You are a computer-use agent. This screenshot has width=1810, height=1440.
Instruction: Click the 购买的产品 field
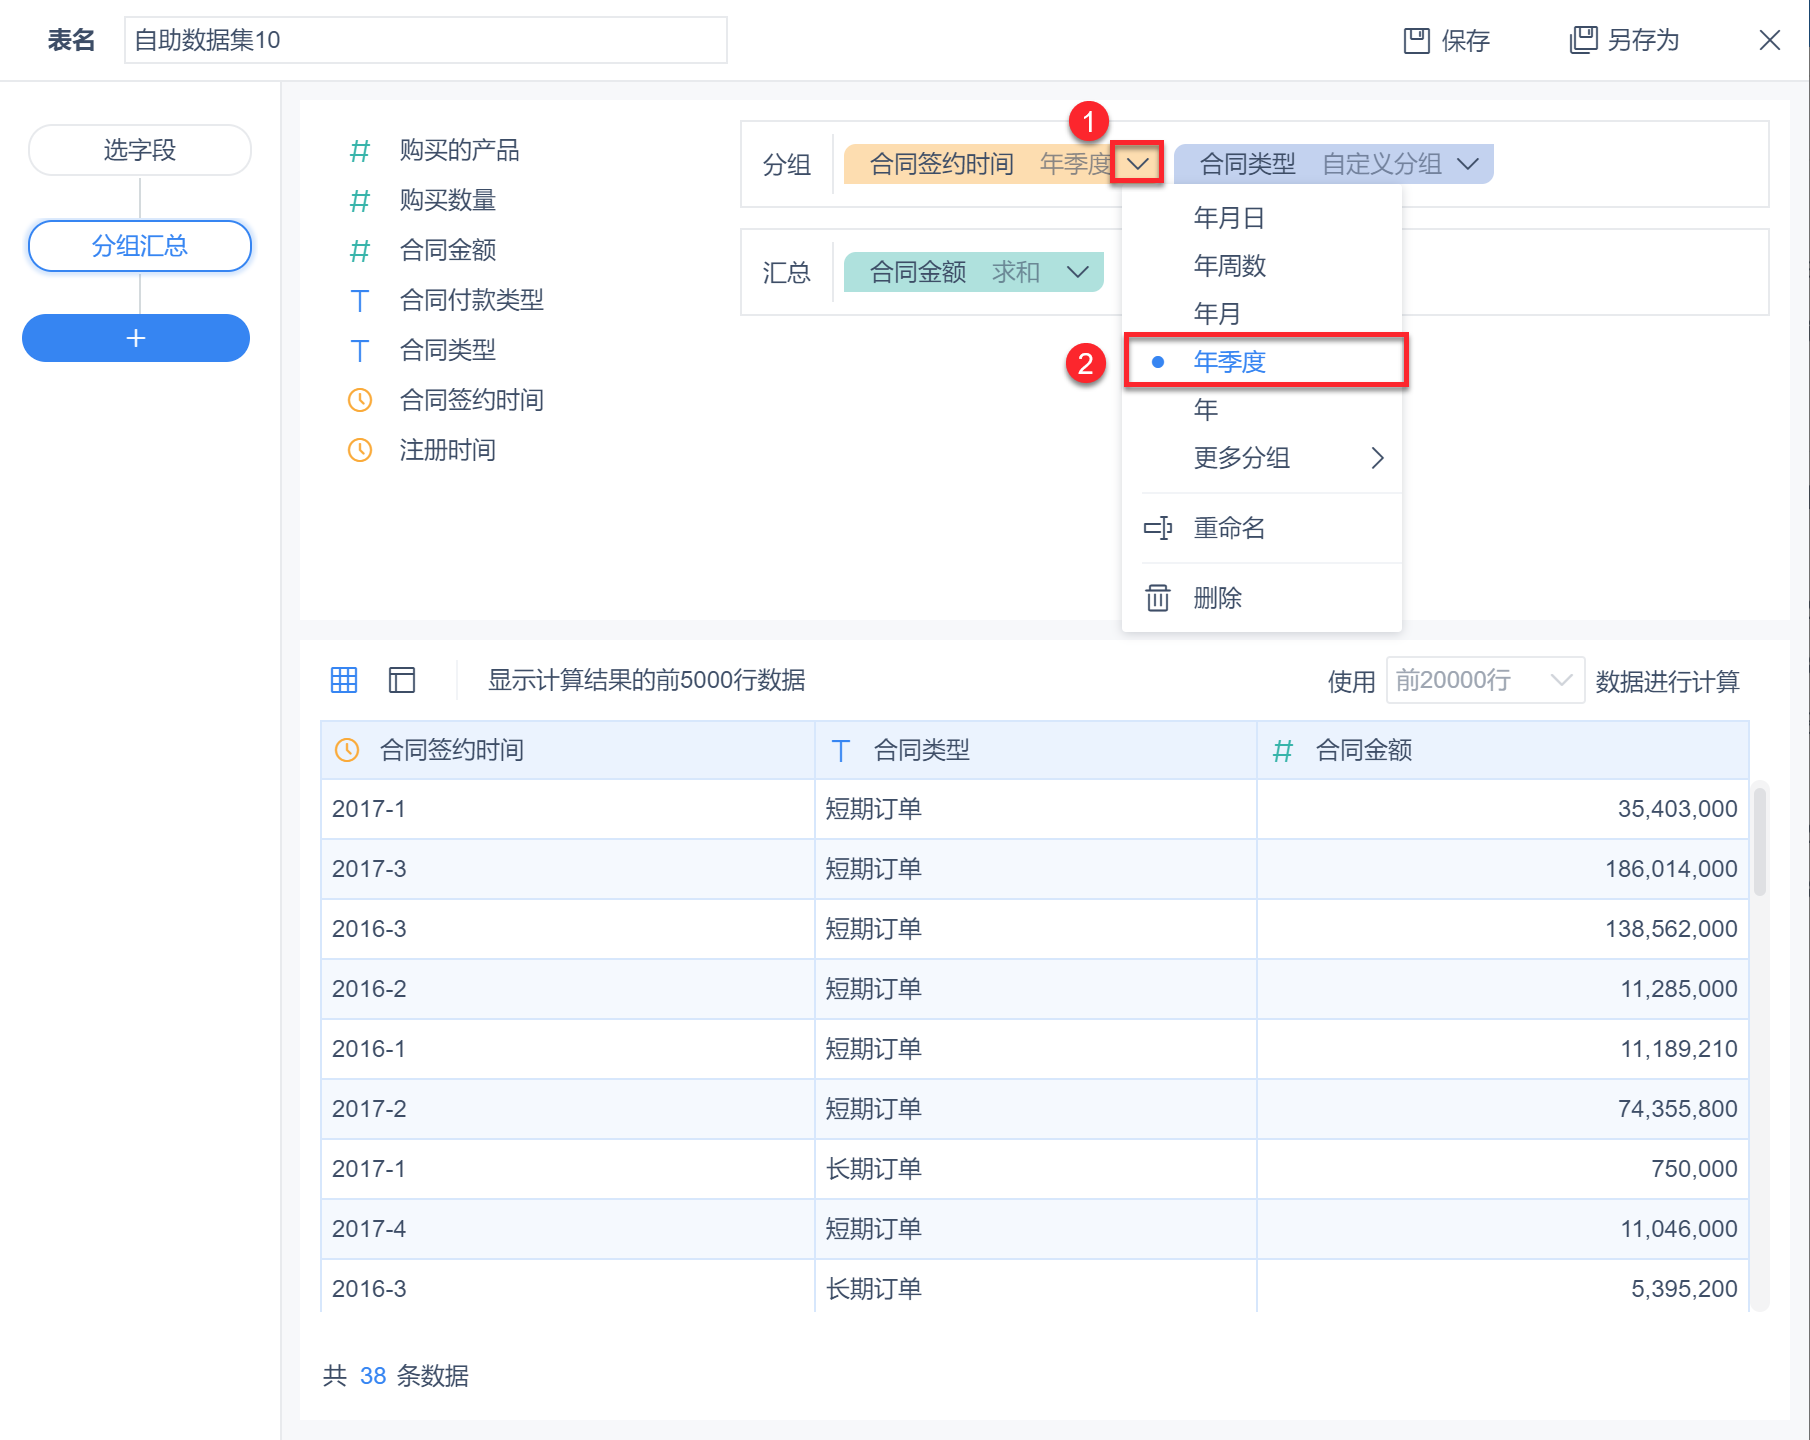(460, 151)
